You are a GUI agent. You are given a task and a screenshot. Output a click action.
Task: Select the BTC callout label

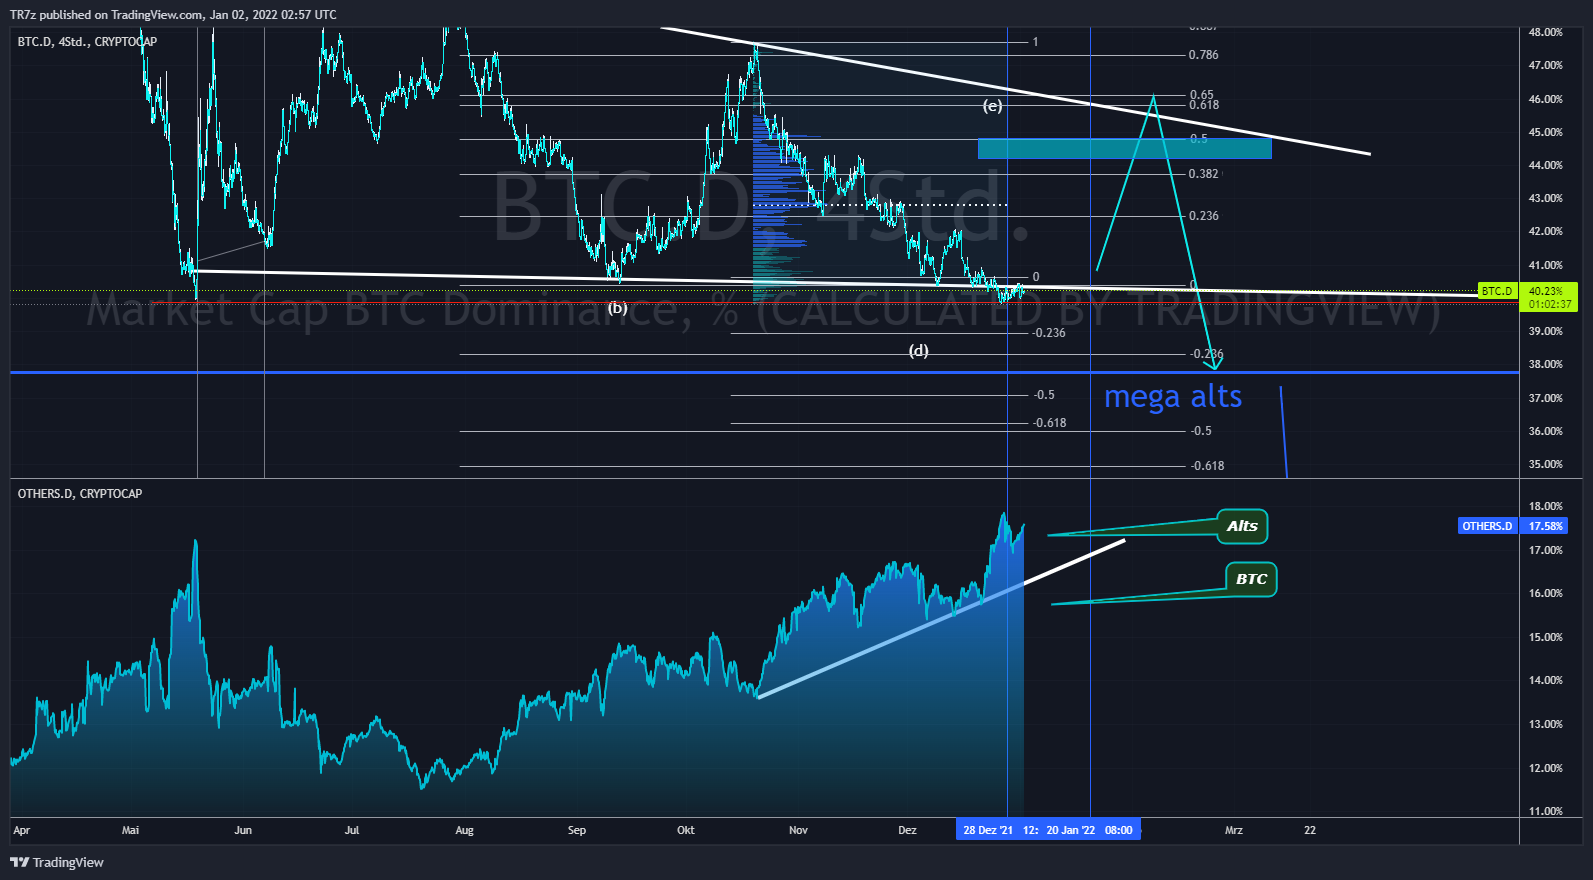[1251, 579]
